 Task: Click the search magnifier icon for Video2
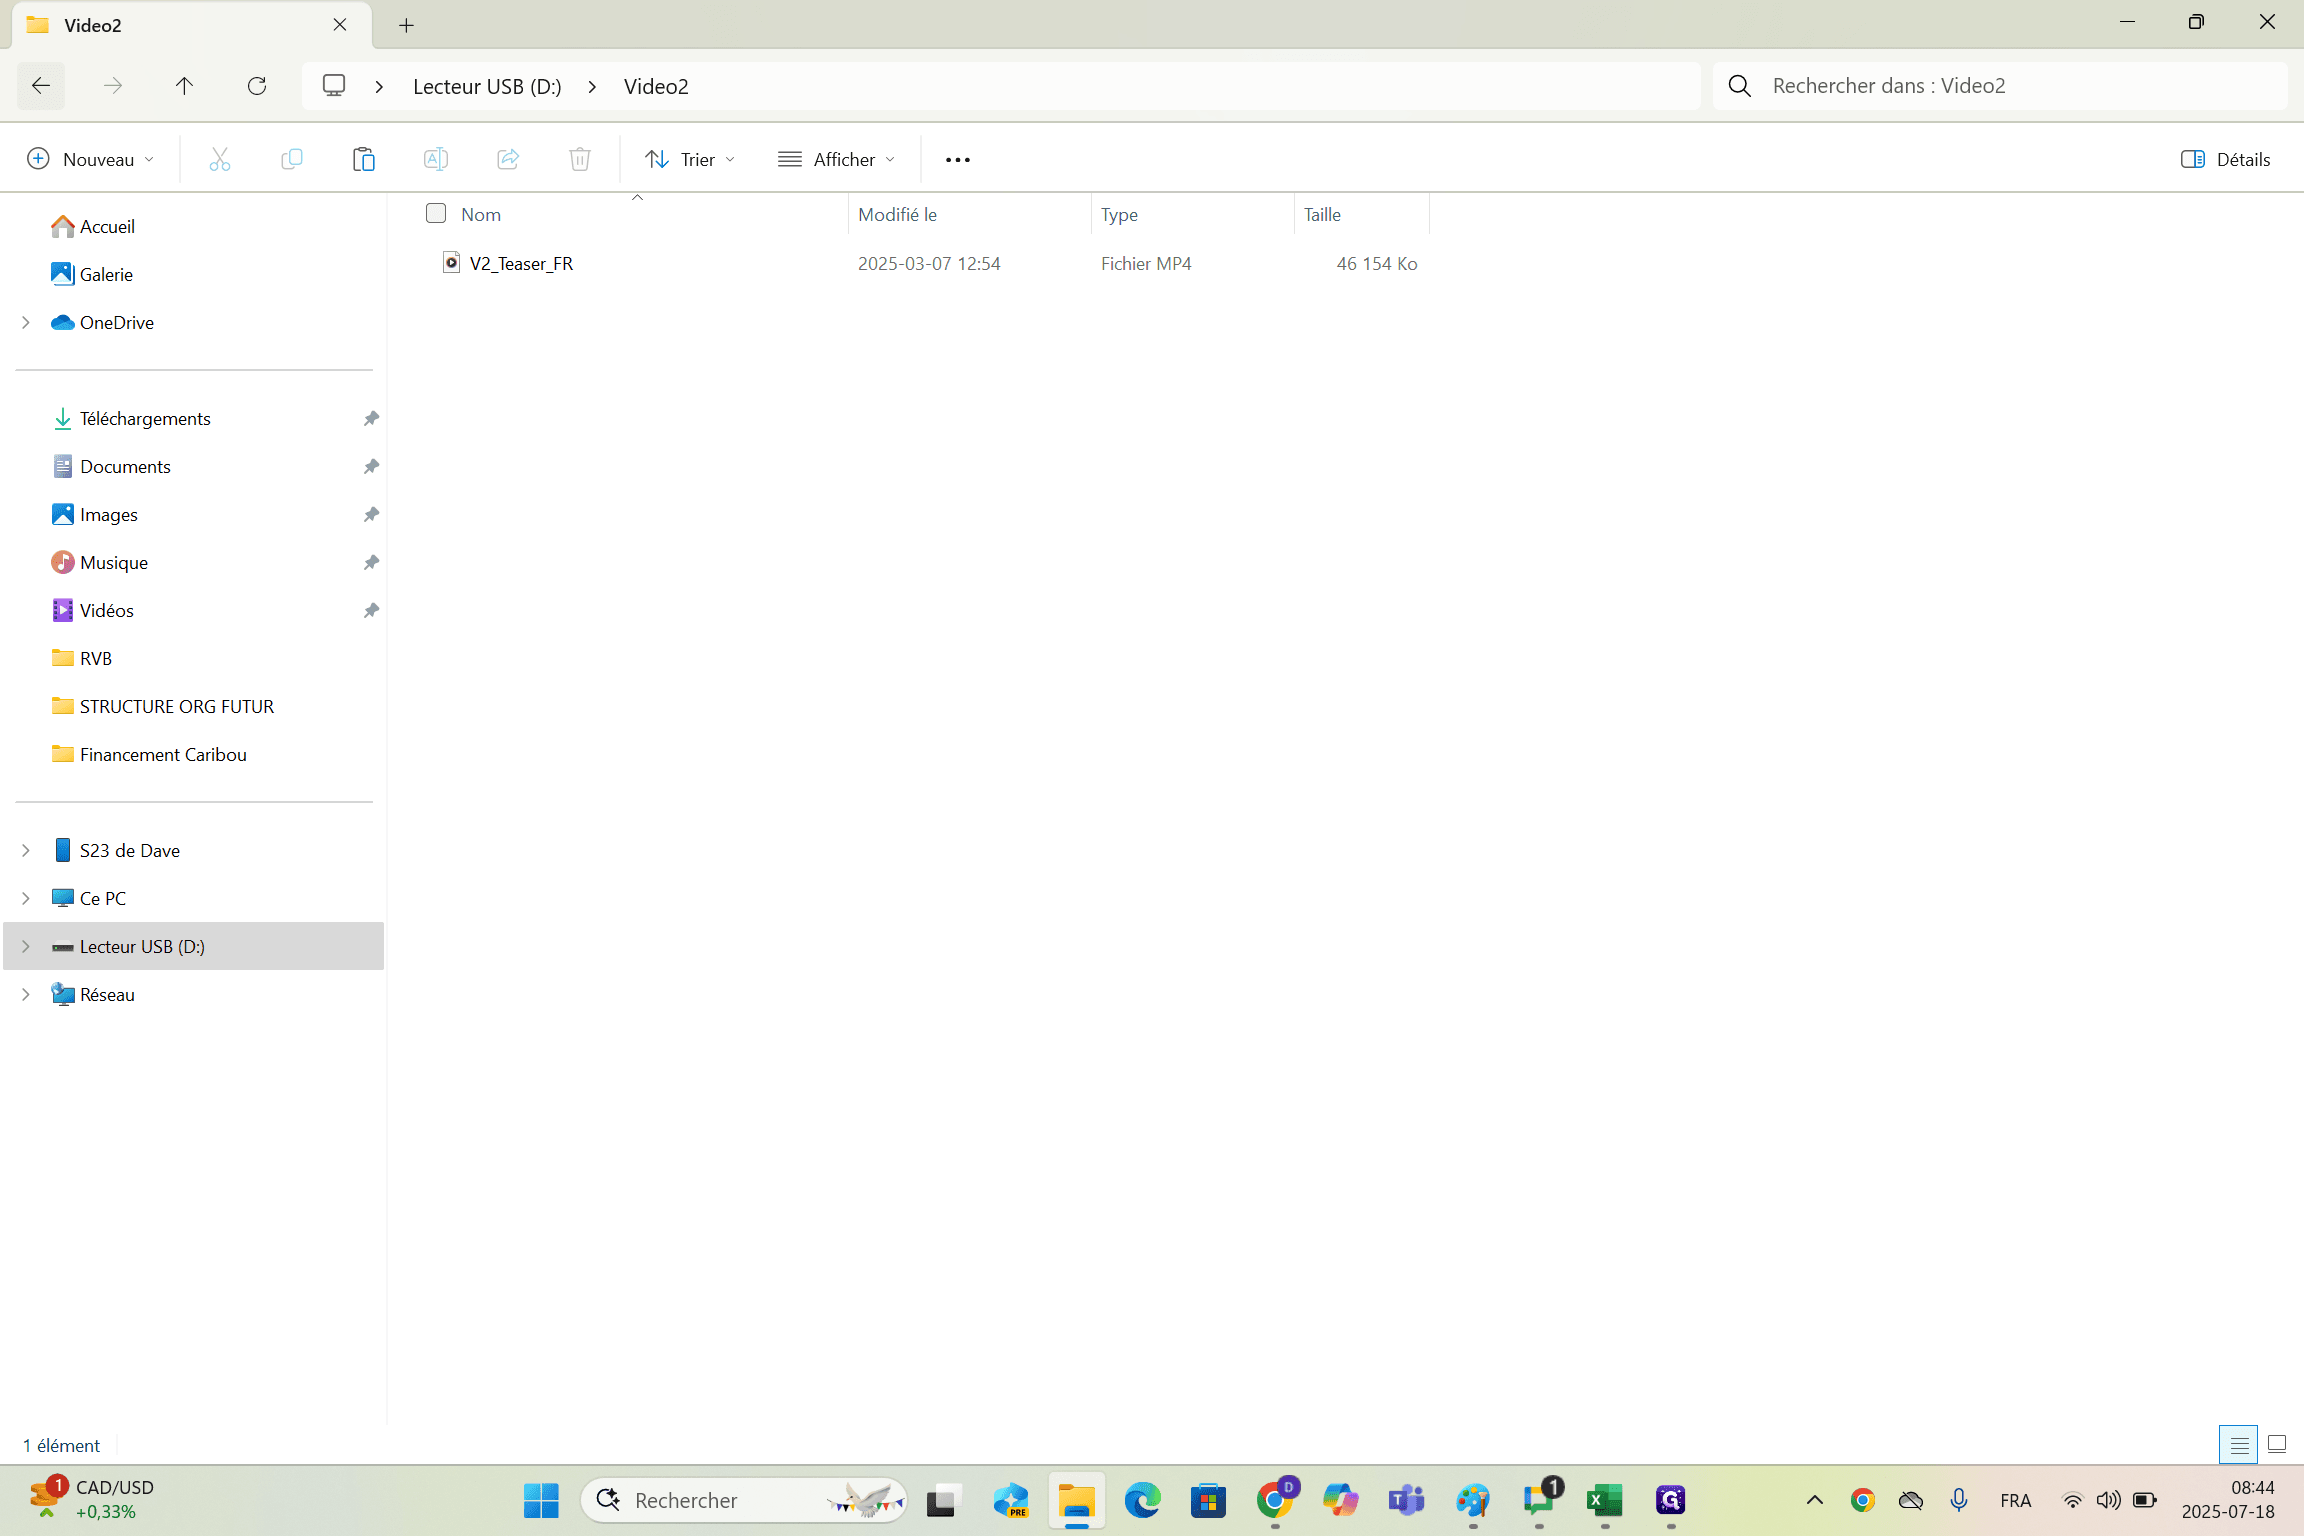pos(1740,86)
